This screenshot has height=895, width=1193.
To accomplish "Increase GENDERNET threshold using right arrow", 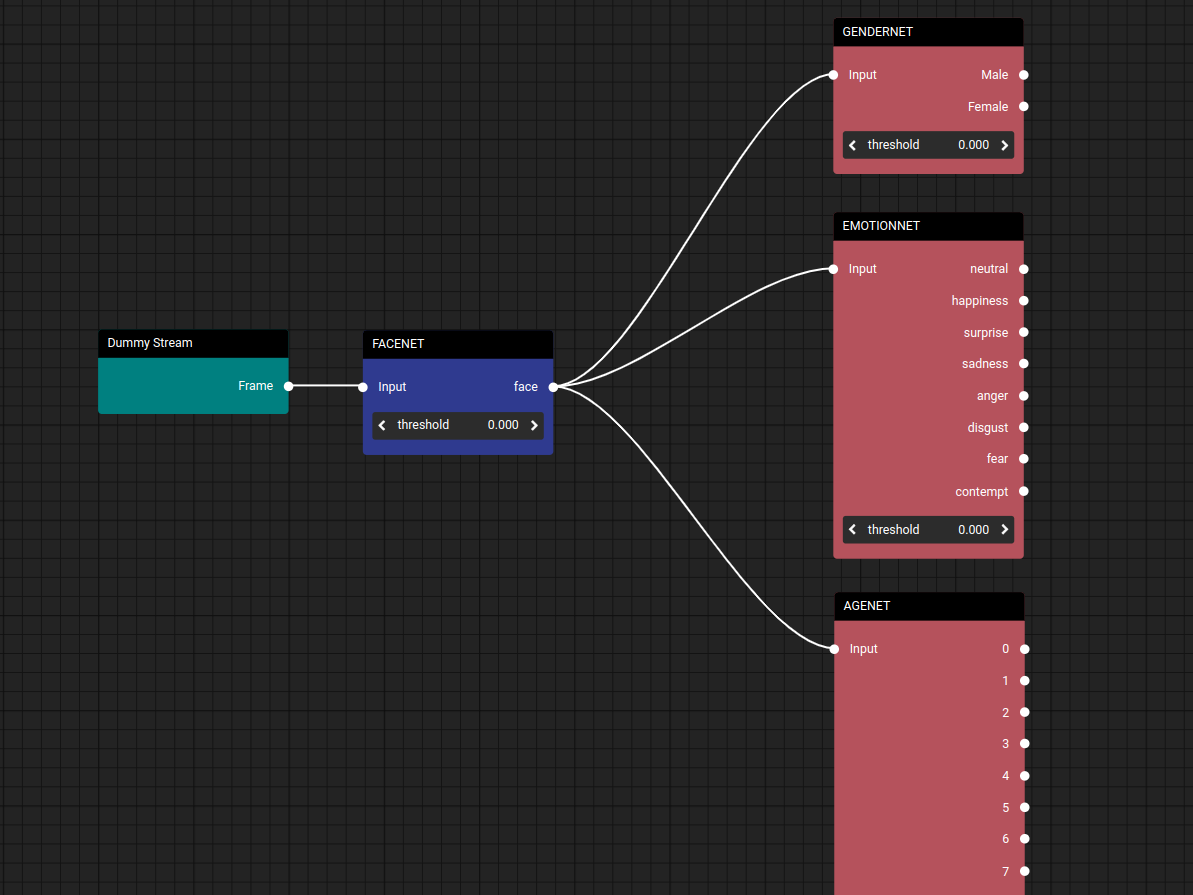I will (1004, 145).
